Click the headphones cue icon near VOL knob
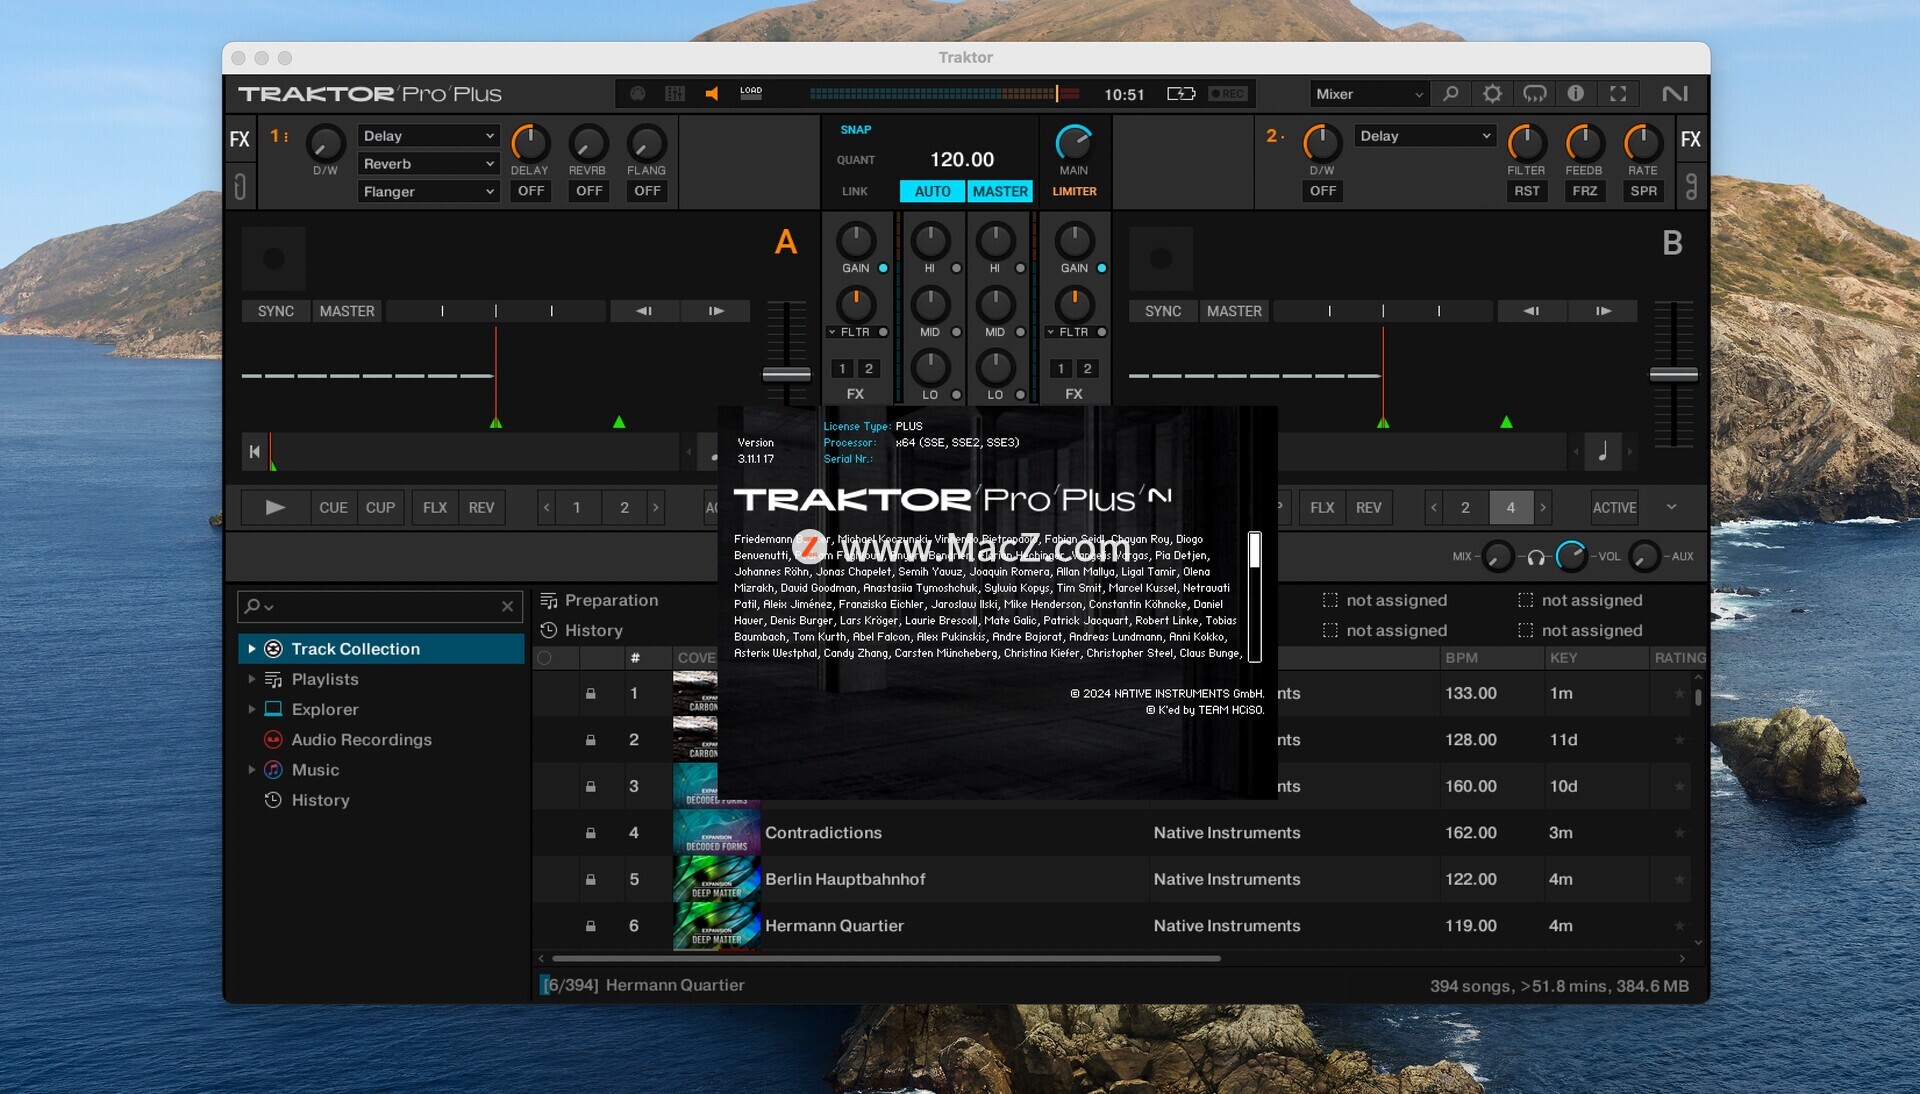The height and width of the screenshot is (1094, 1920). [1536, 557]
